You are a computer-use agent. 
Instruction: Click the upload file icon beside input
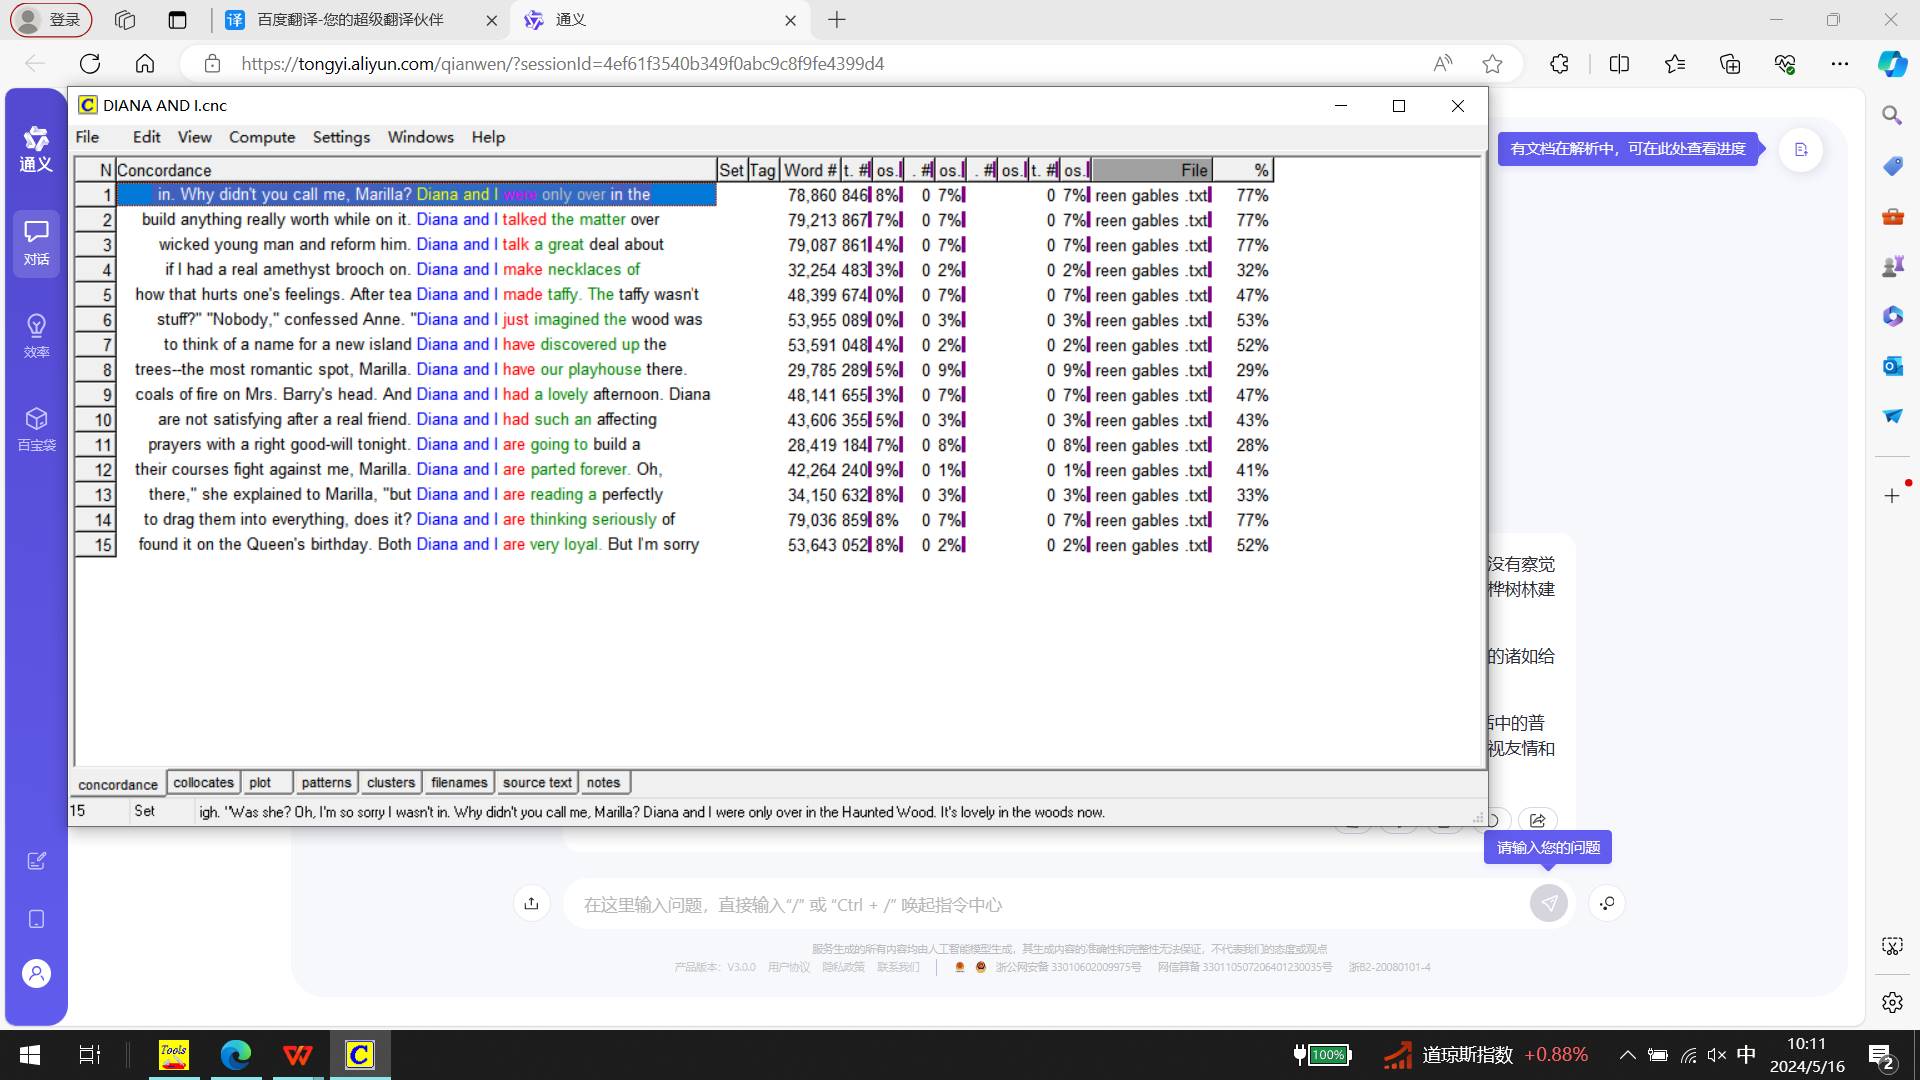pos(531,904)
